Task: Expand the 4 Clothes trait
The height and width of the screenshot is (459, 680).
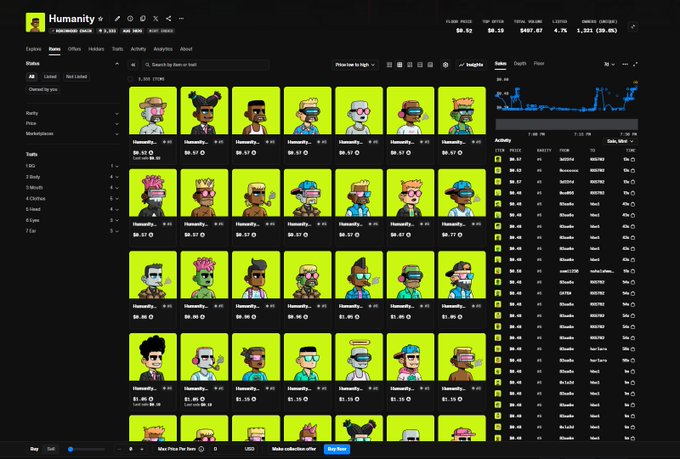Action: [72, 199]
